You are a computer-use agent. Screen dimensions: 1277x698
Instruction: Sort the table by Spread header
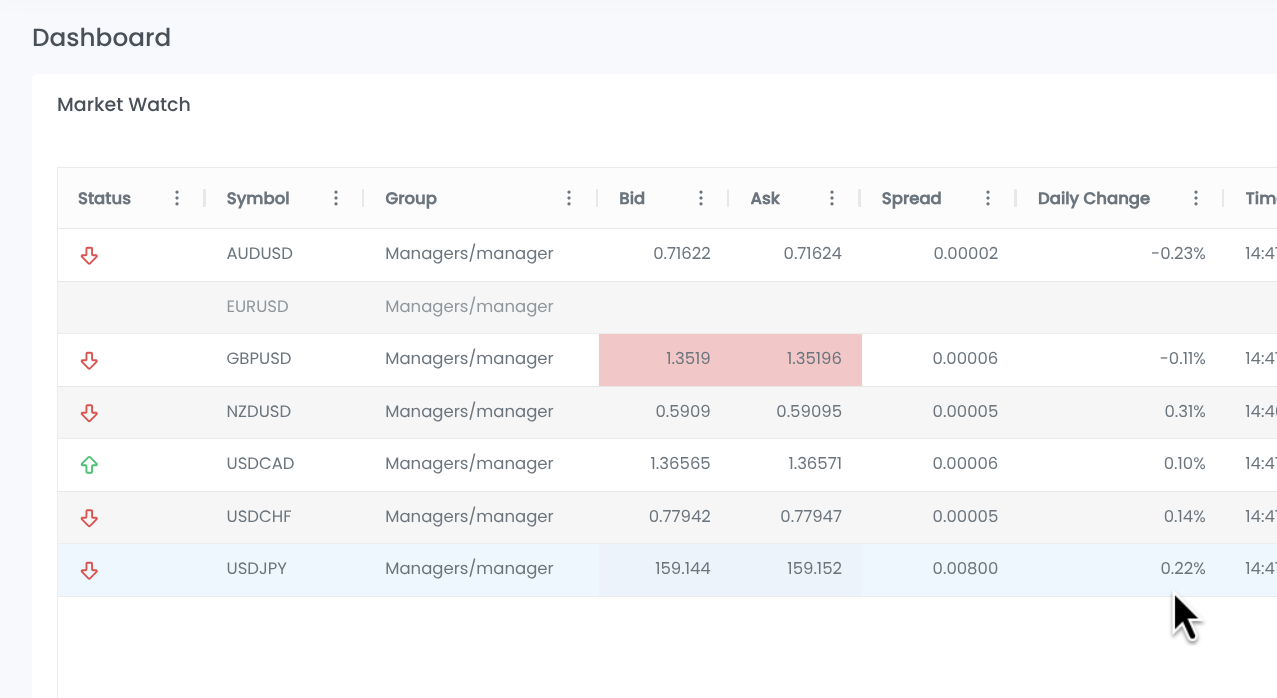(x=911, y=198)
